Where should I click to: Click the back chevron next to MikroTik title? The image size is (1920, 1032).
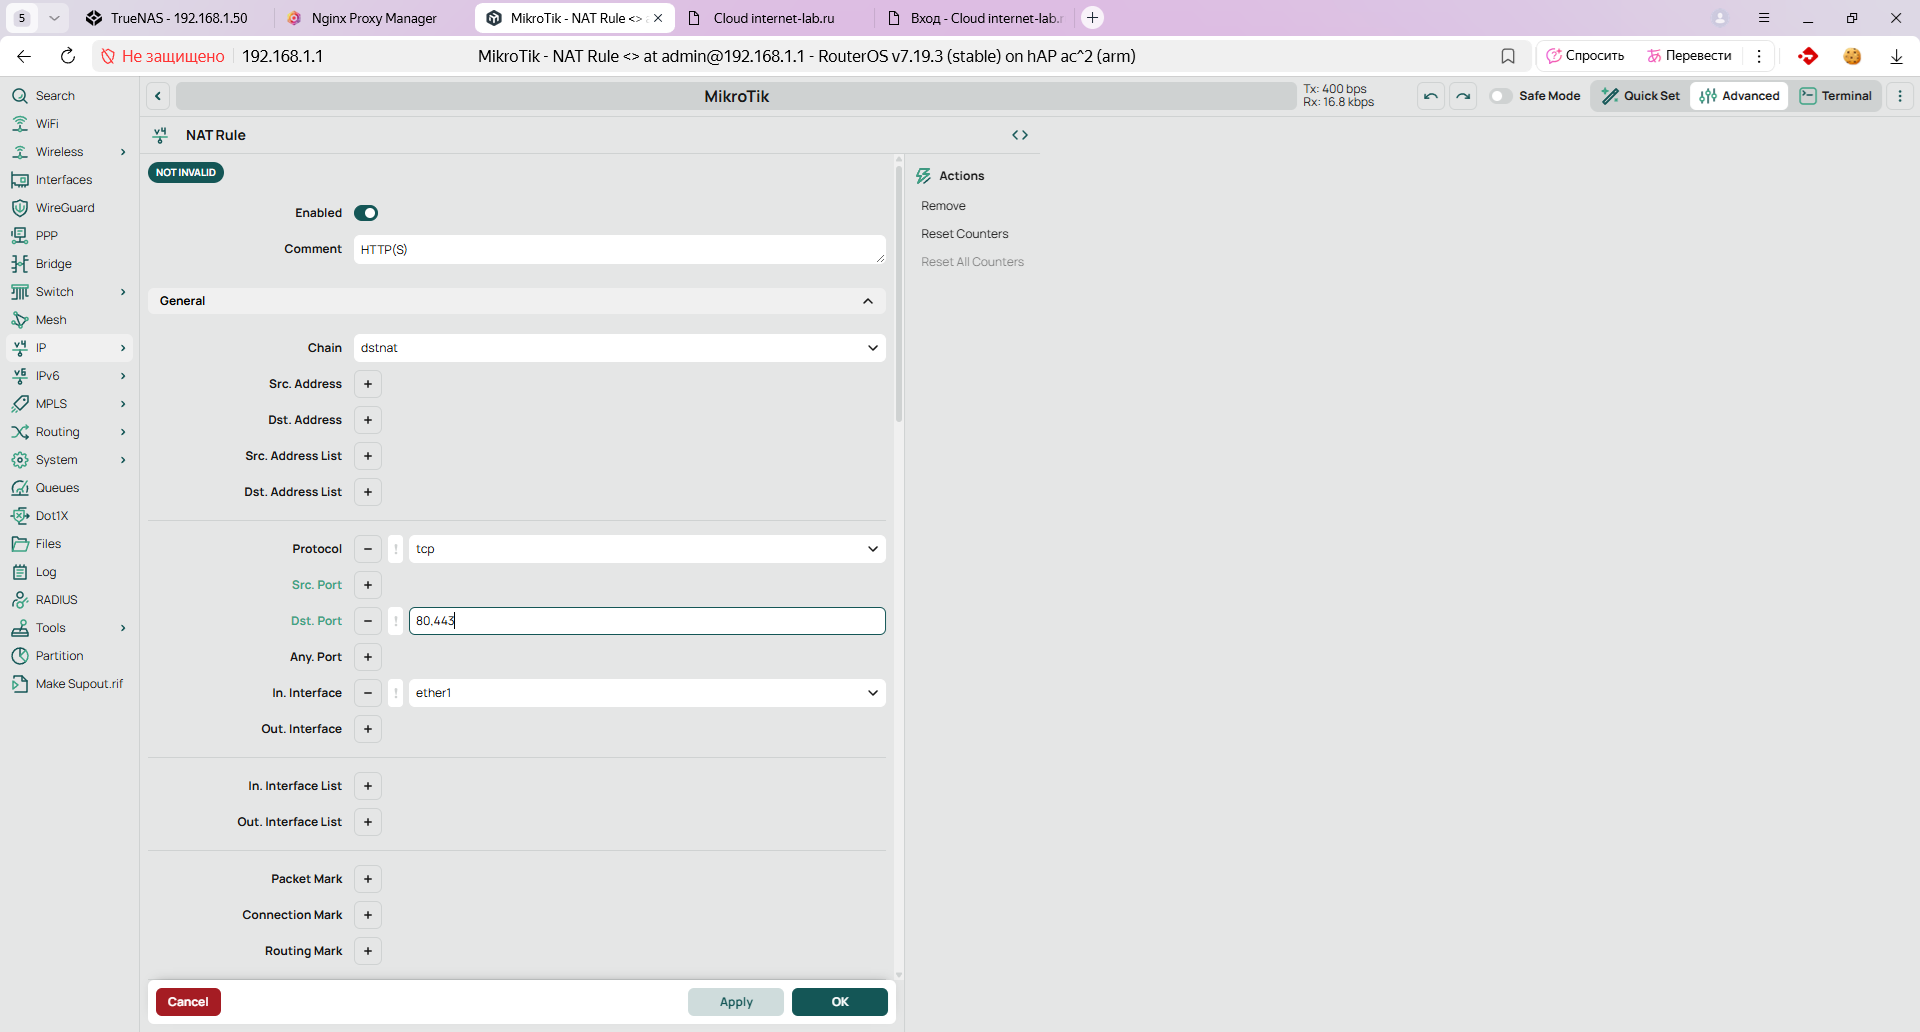coord(158,96)
